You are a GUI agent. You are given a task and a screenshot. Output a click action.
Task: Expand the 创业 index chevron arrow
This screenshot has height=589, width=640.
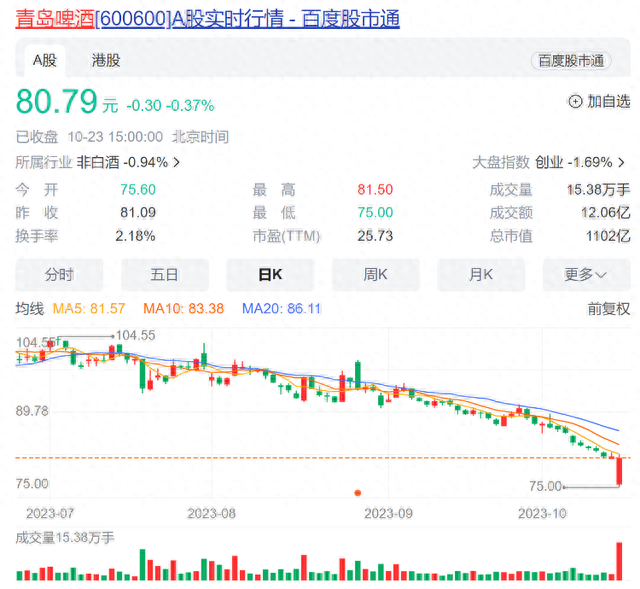622,162
